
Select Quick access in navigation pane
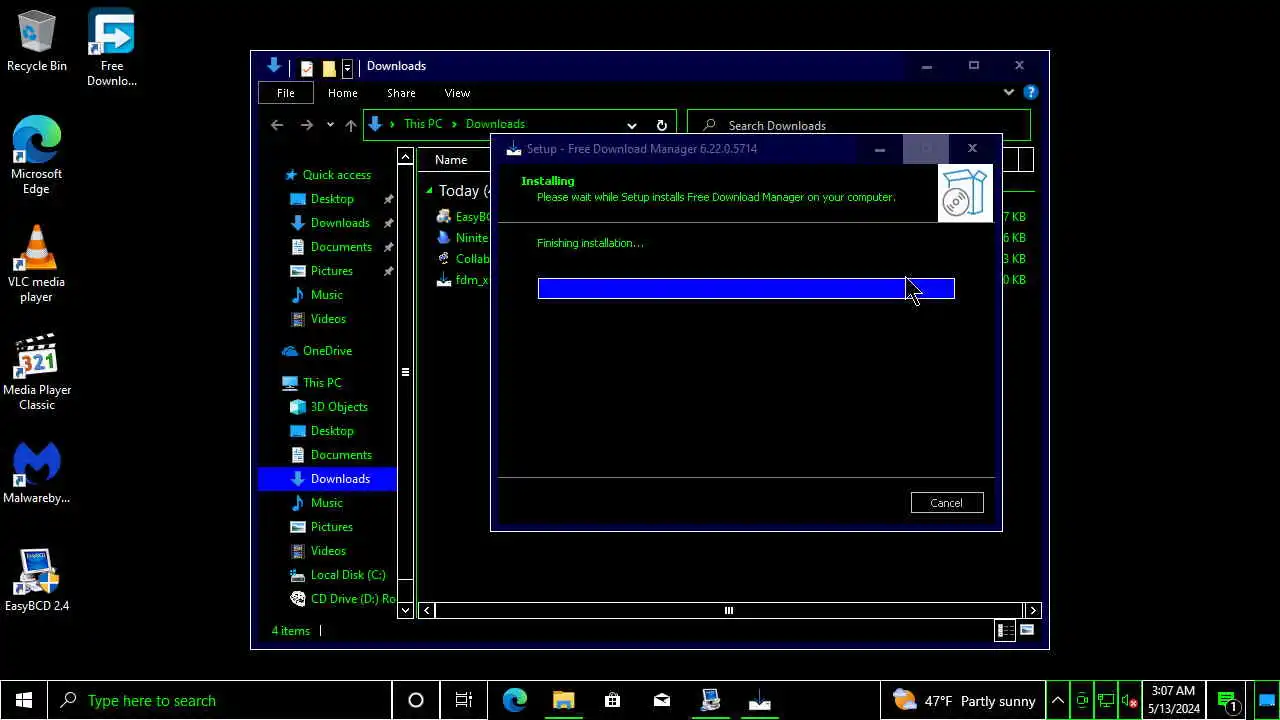336,175
